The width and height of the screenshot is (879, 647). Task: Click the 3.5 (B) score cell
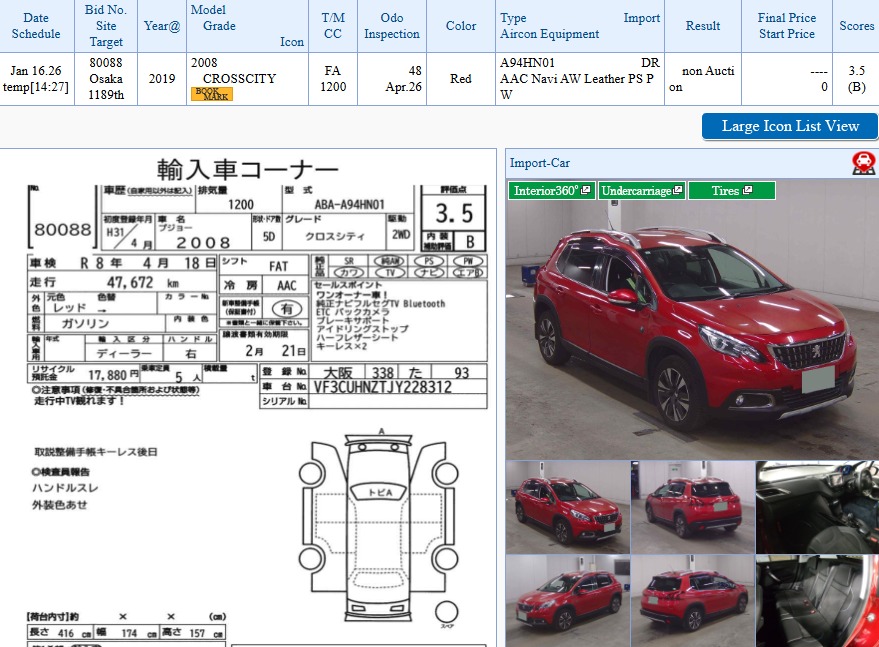click(x=856, y=79)
